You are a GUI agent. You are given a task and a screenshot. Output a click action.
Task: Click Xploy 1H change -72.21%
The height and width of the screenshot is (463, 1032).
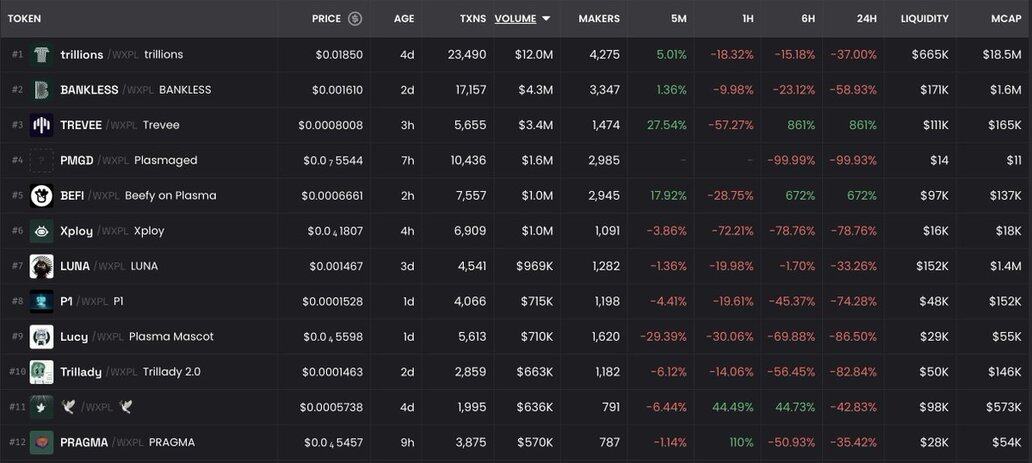(731, 231)
